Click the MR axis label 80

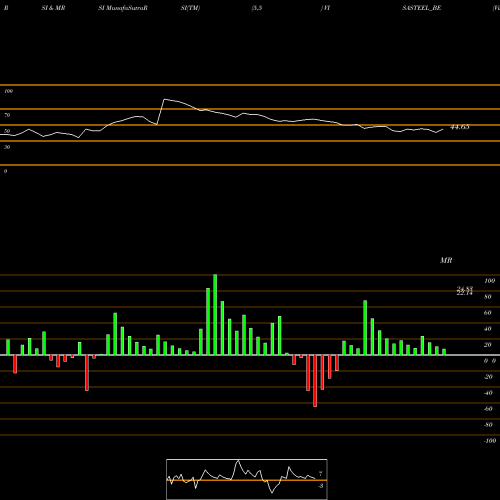[488, 297]
